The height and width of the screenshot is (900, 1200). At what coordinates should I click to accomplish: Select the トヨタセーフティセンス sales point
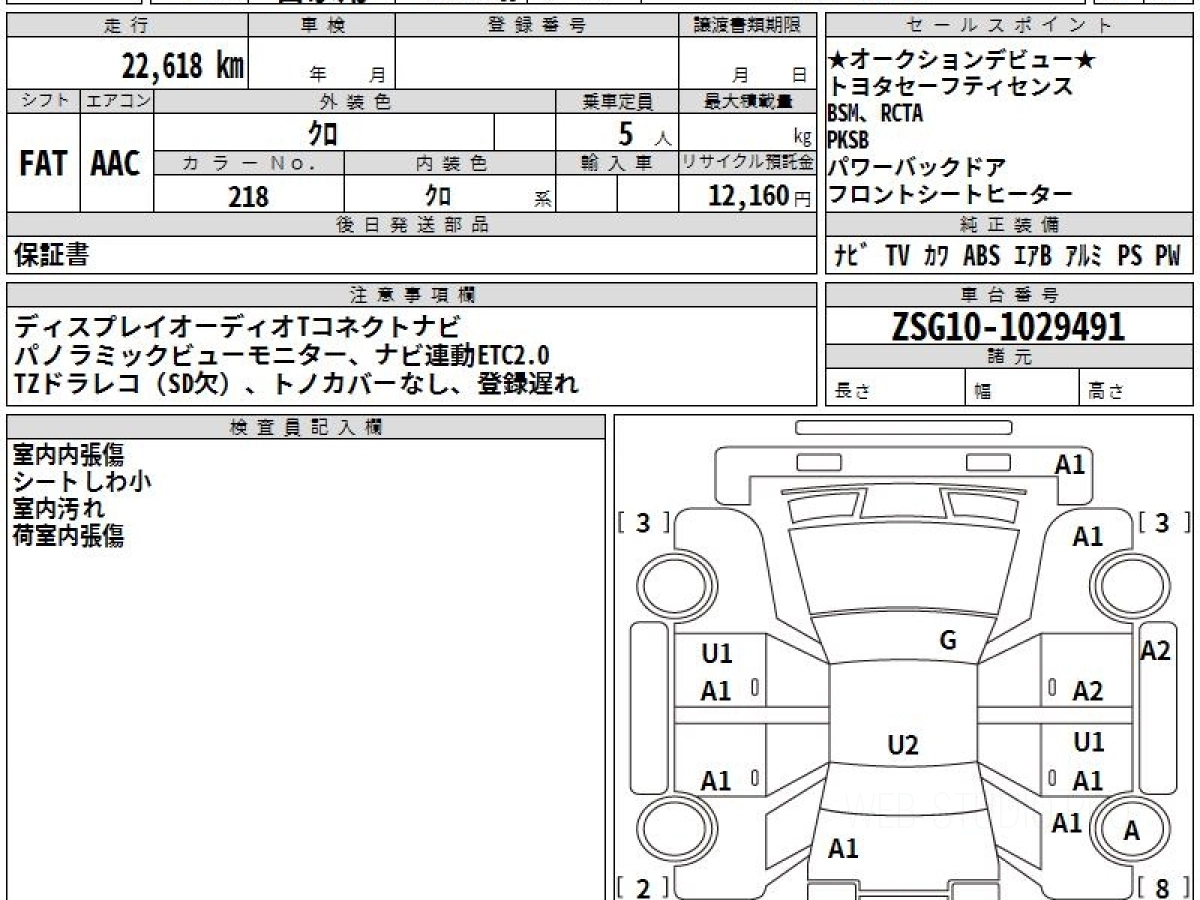point(950,87)
